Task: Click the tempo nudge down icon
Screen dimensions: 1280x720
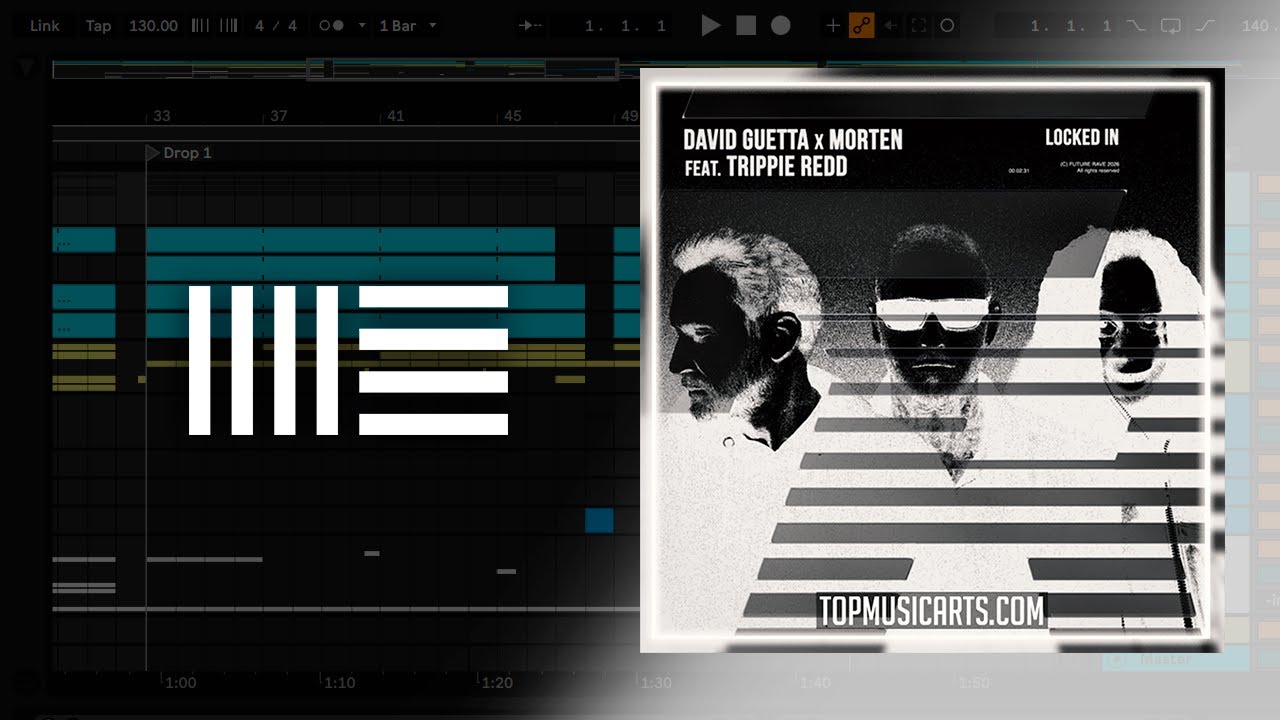Action: coord(200,26)
